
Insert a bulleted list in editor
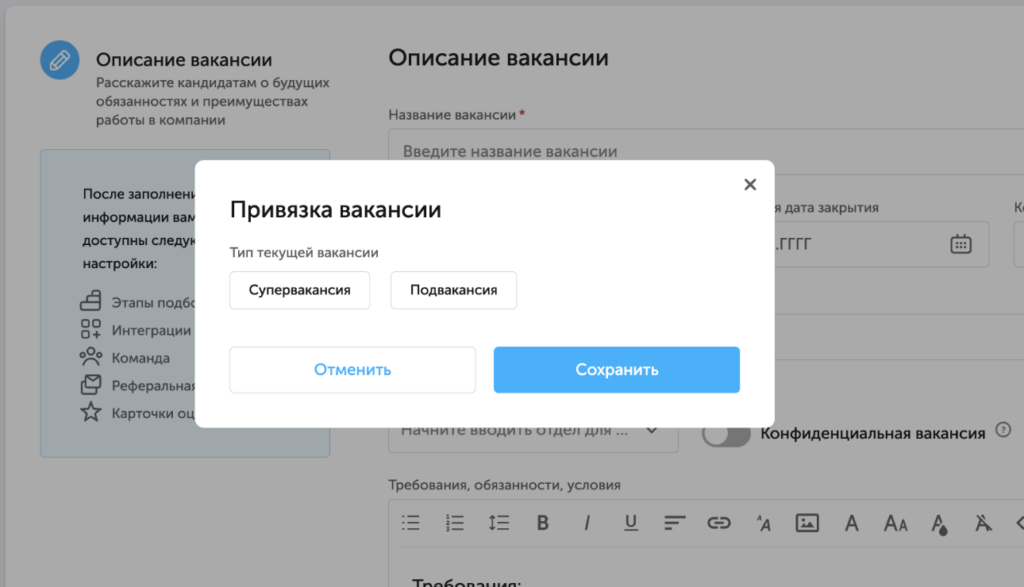pos(411,522)
